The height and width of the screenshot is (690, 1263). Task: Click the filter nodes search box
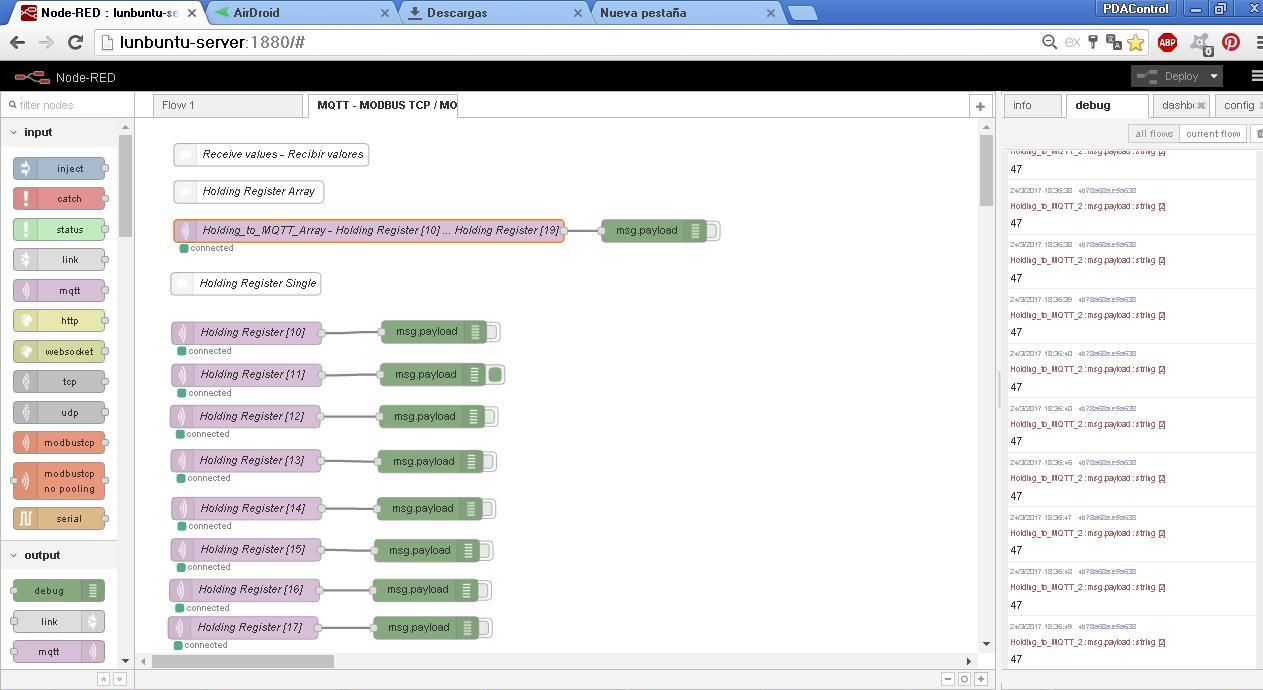[65, 104]
